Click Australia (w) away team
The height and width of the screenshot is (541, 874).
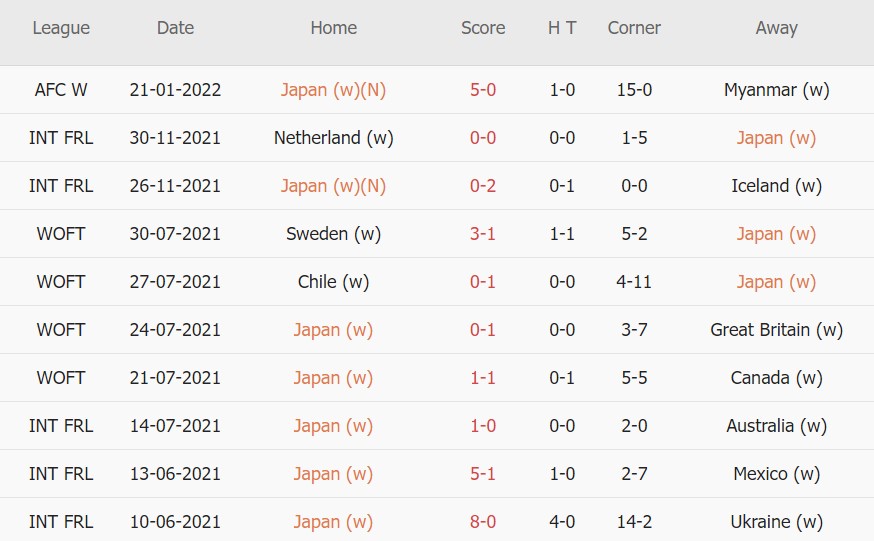point(776,426)
